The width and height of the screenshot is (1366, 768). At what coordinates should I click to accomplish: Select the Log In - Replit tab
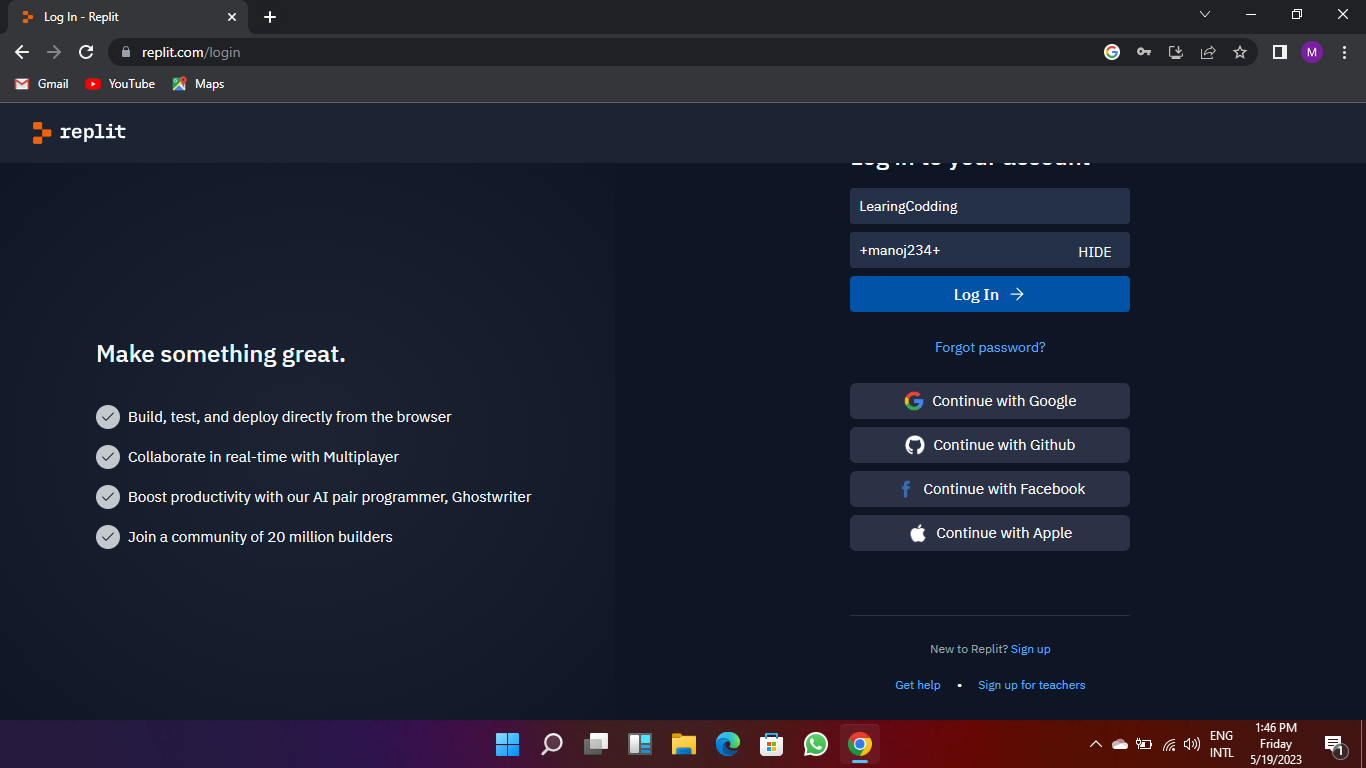(126, 17)
